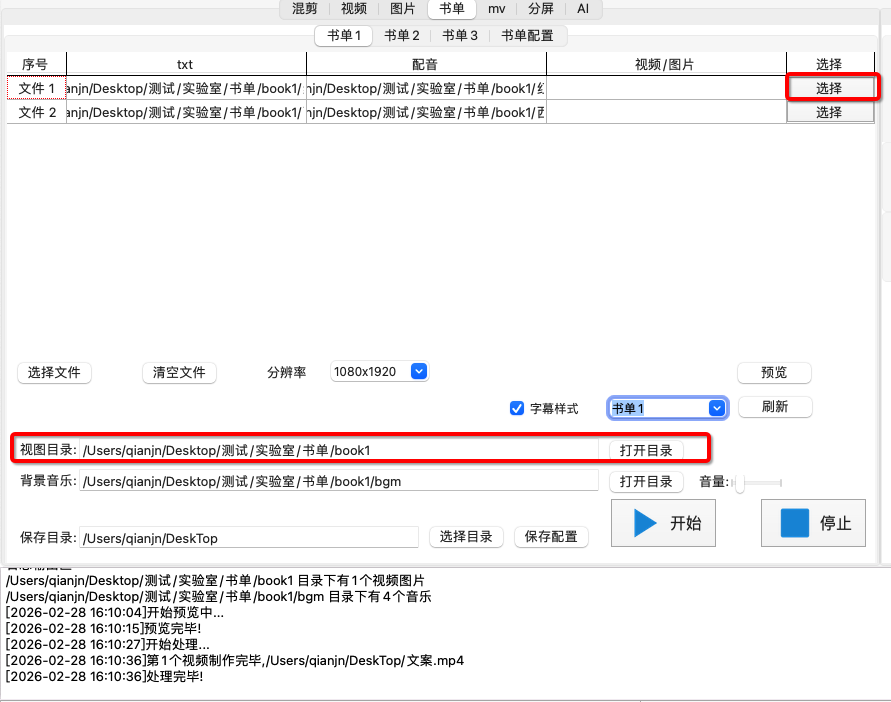Click the 保存目录 path input field
The height and width of the screenshot is (702, 891).
tap(248, 538)
